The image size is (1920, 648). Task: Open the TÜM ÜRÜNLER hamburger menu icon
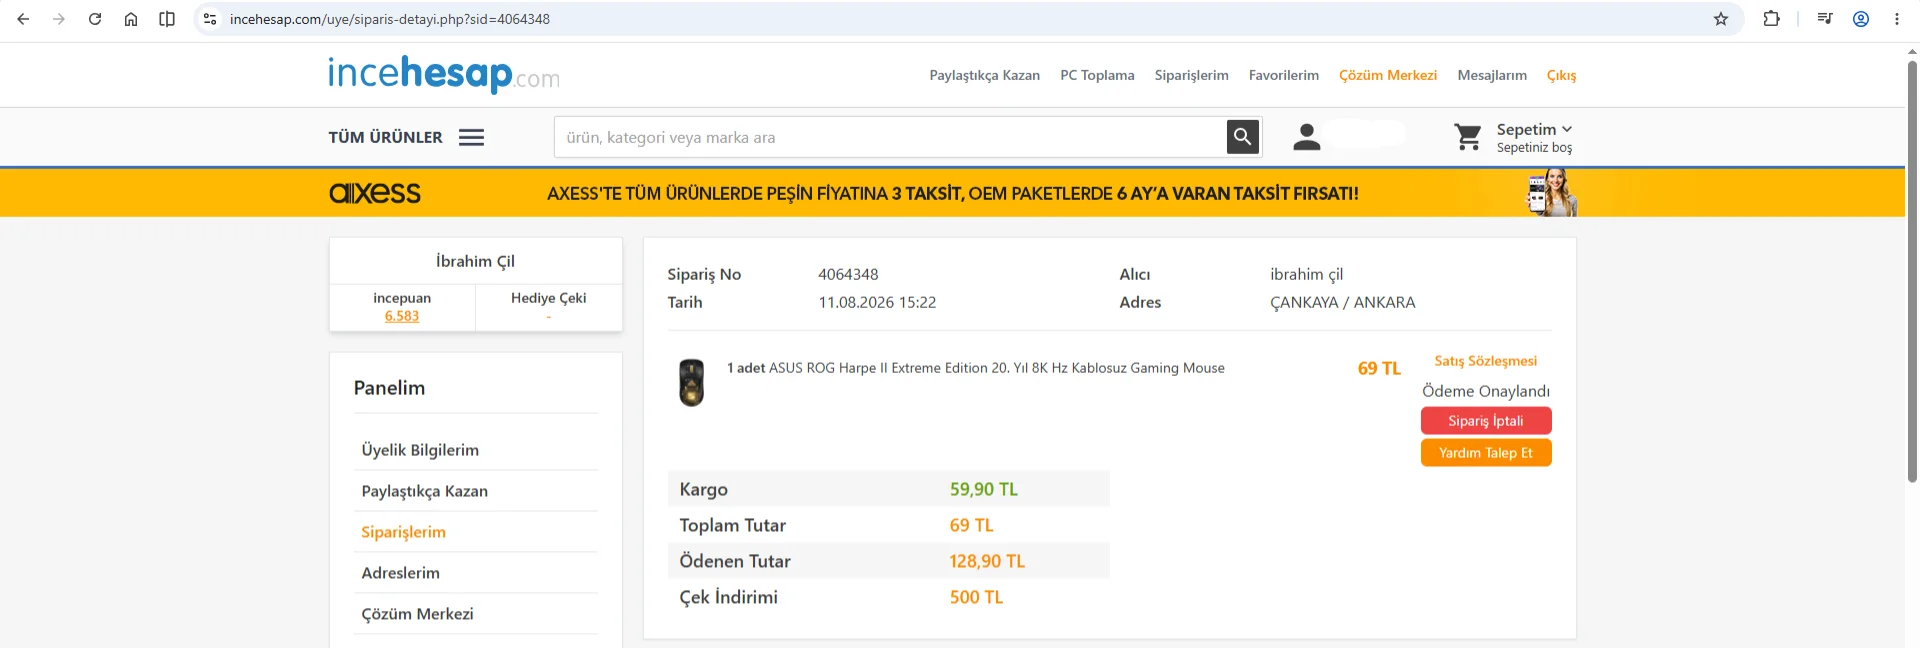[472, 137]
